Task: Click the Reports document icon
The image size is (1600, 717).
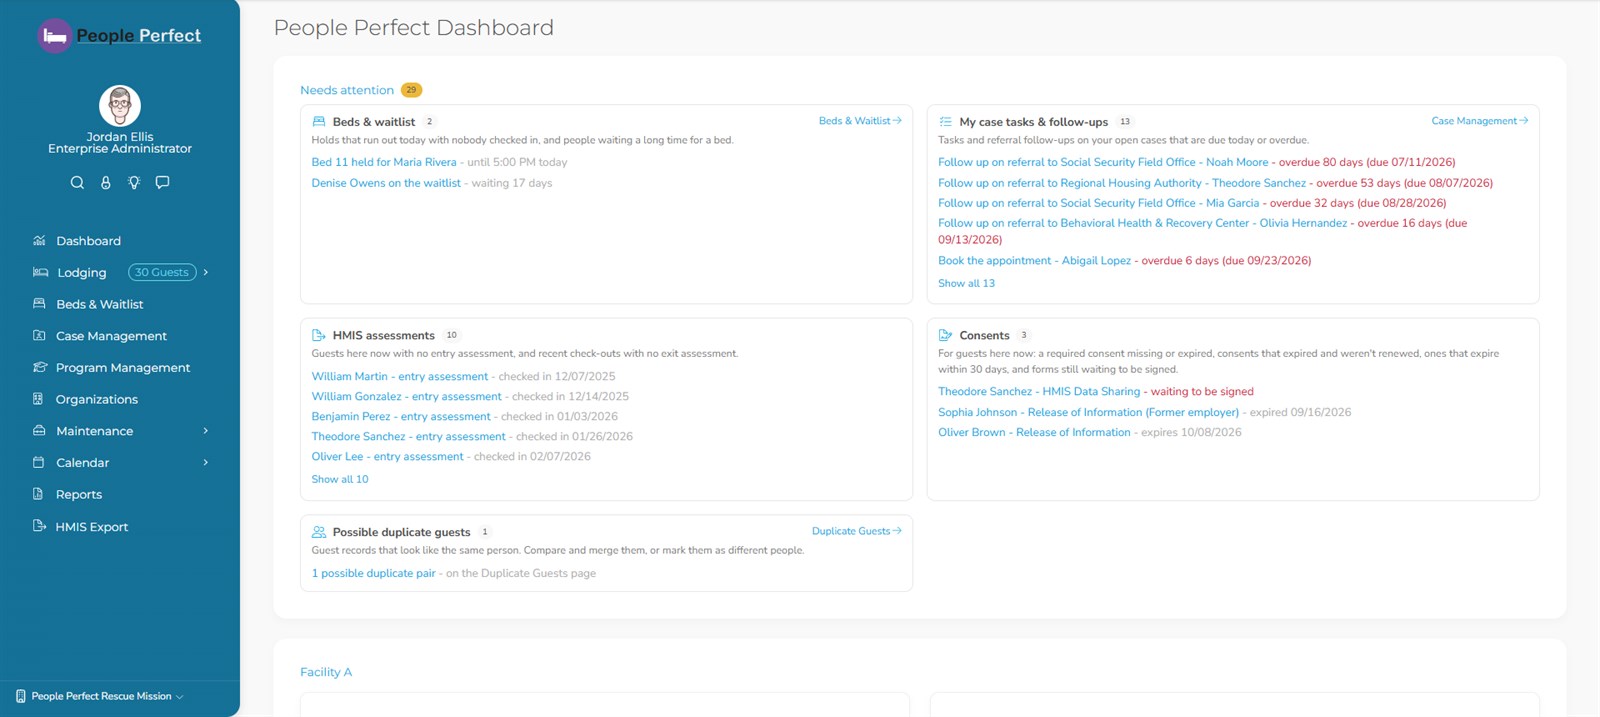Action: coord(39,494)
